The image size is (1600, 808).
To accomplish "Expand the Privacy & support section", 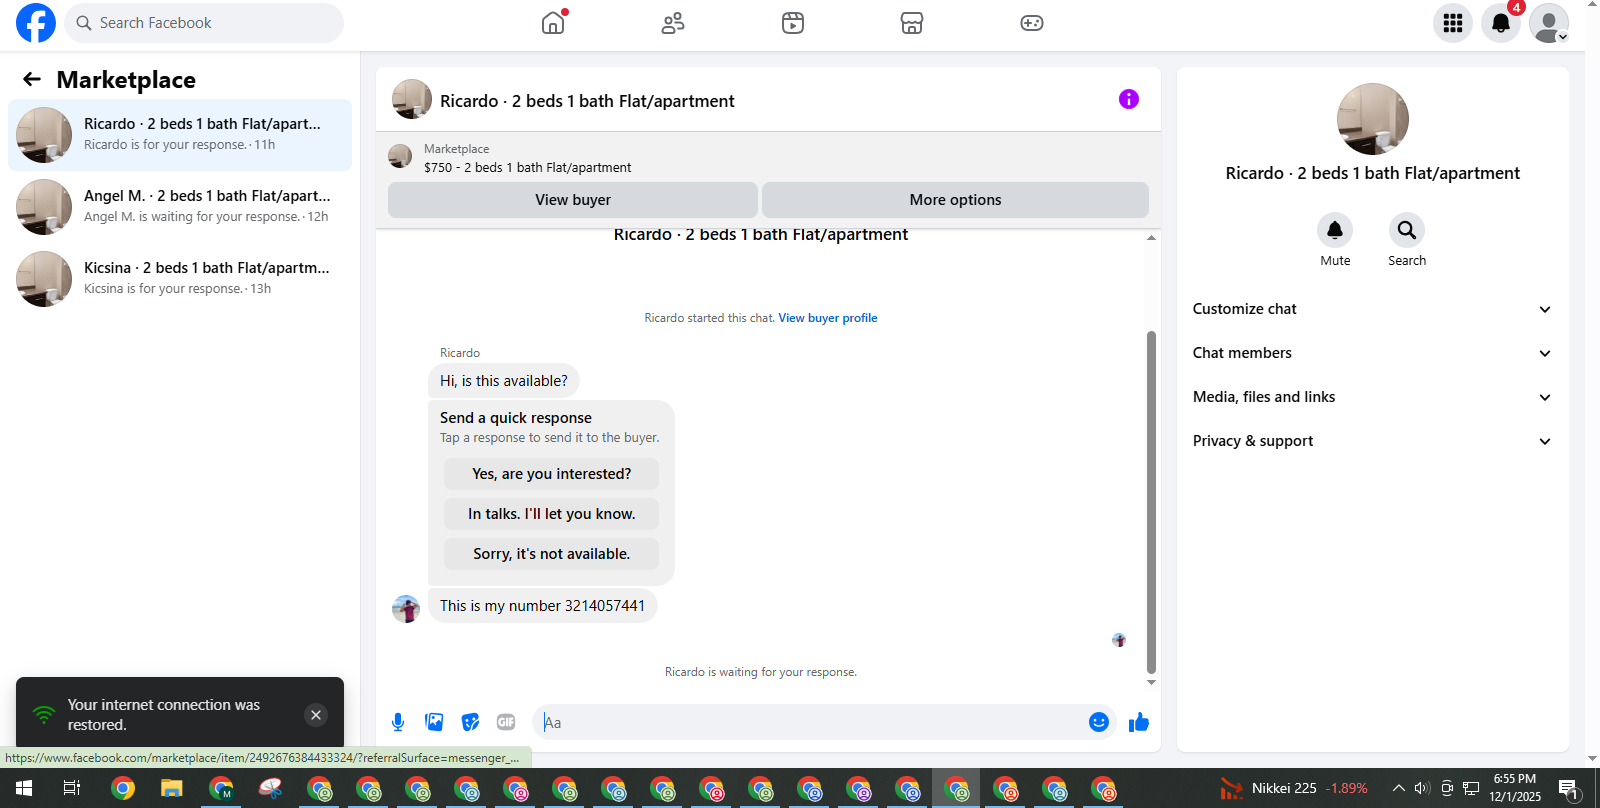I will click(x=1373, y=441).
